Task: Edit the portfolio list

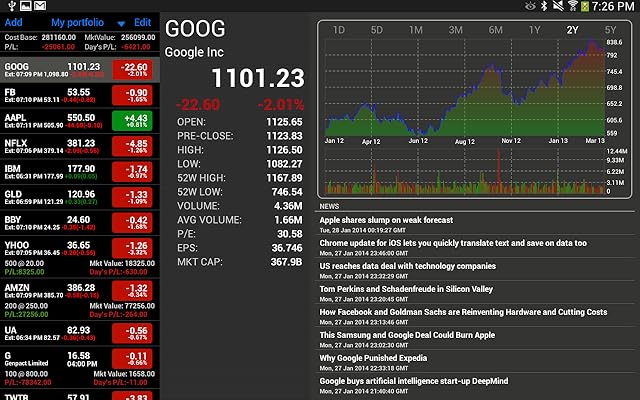Action: pyautogui.click(x=142, y=22)
